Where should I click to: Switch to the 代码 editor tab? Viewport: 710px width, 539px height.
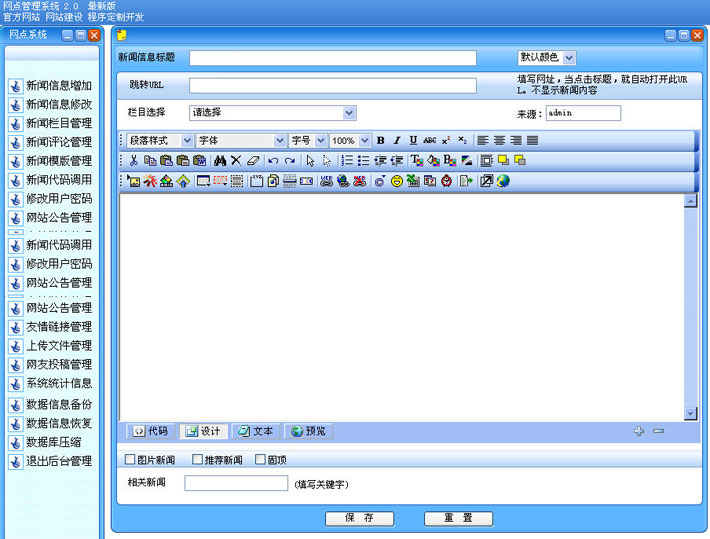click(x=152, y=431)
